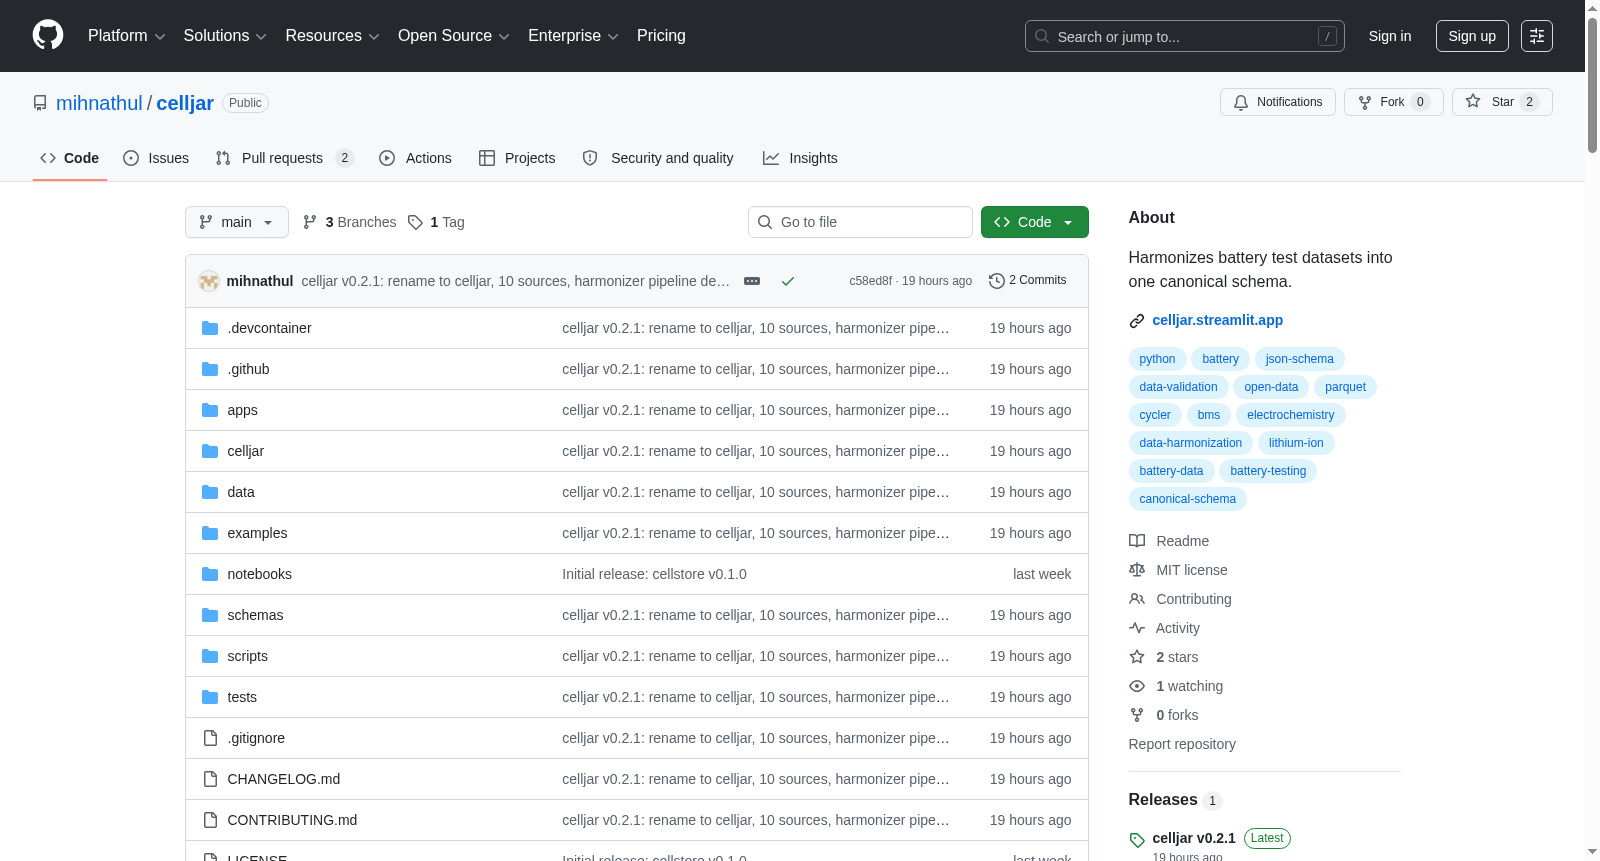This screenshot has height=861, width=1600.
Task: Open the celljar v0.2.1 release
Action: point(1193,838)
